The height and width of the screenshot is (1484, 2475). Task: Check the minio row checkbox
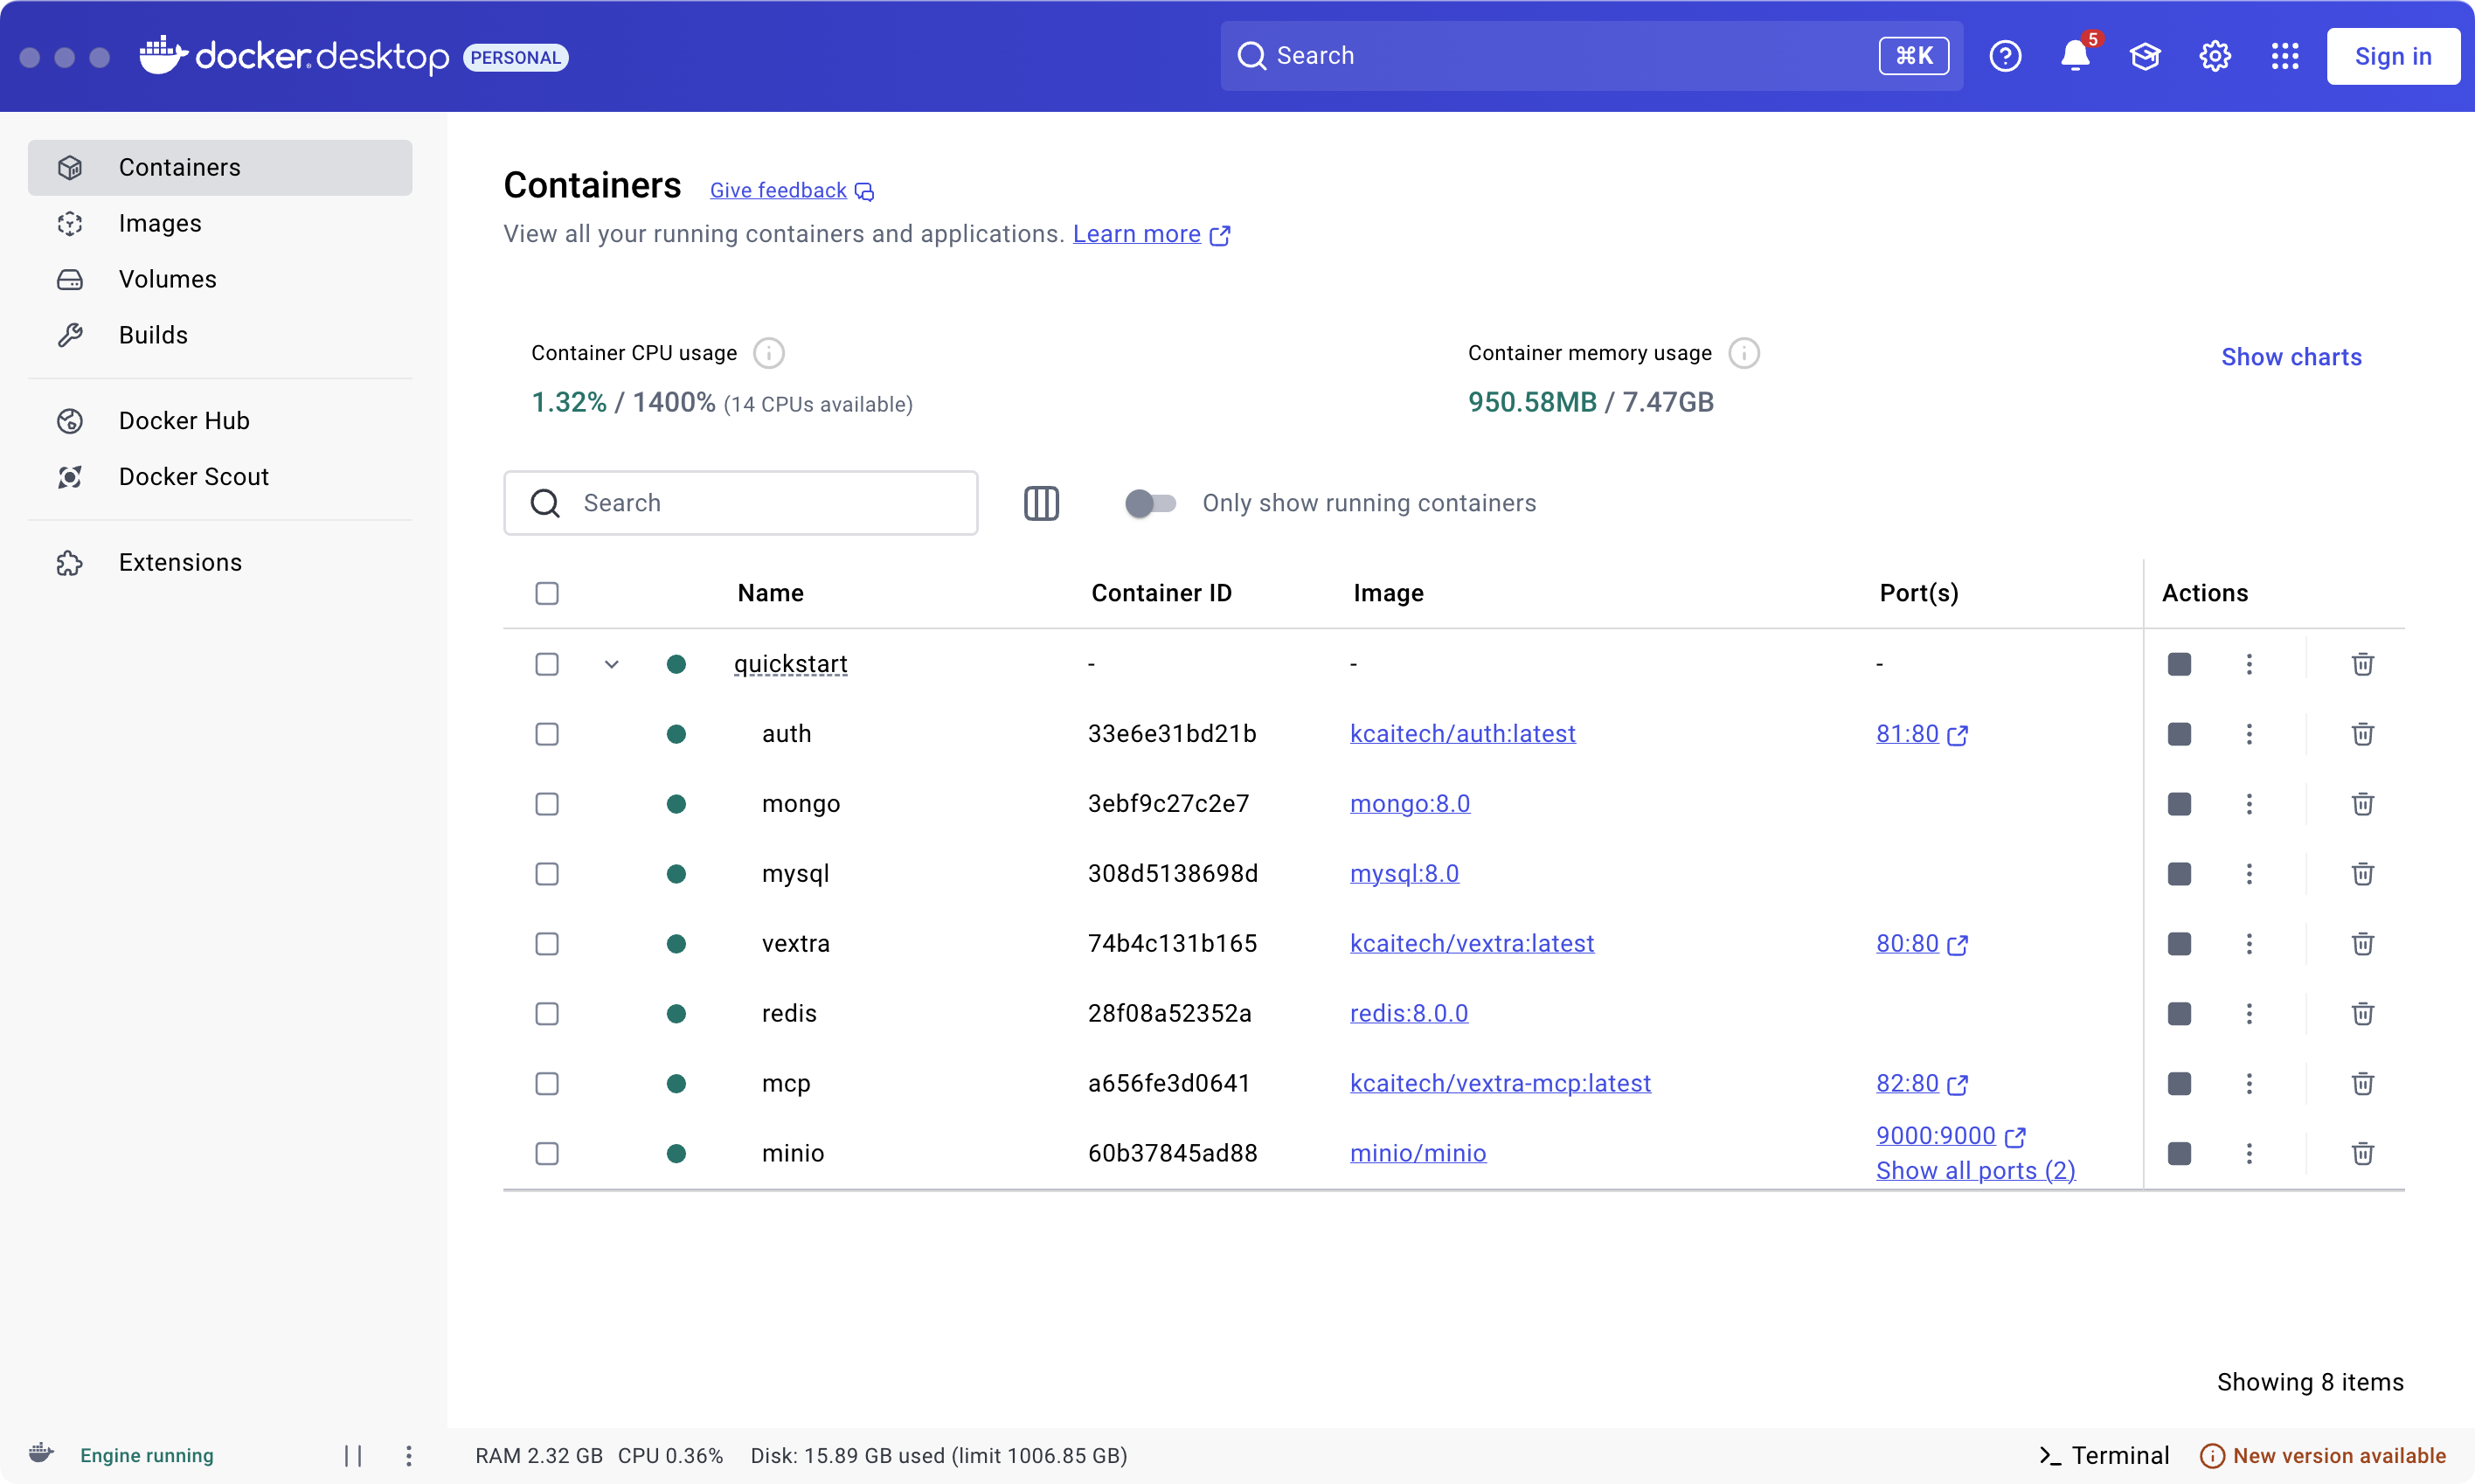547,1154
